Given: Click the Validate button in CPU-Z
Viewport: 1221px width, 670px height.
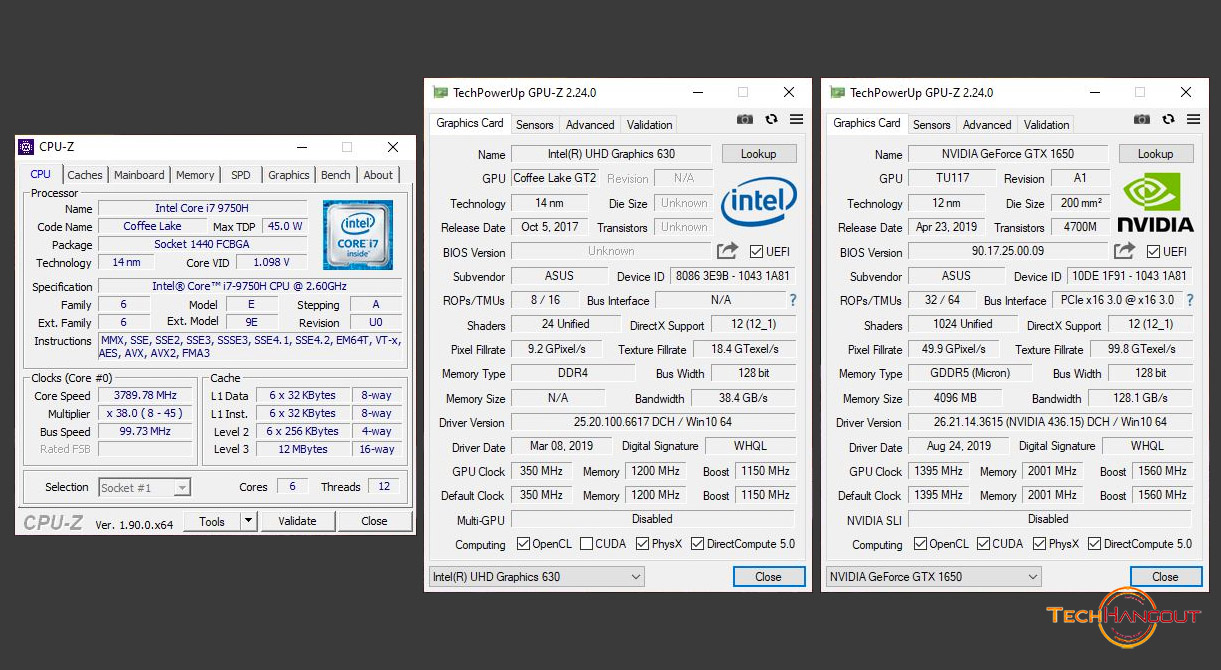Looking at the screenshot, I should [x=297, y=521].
